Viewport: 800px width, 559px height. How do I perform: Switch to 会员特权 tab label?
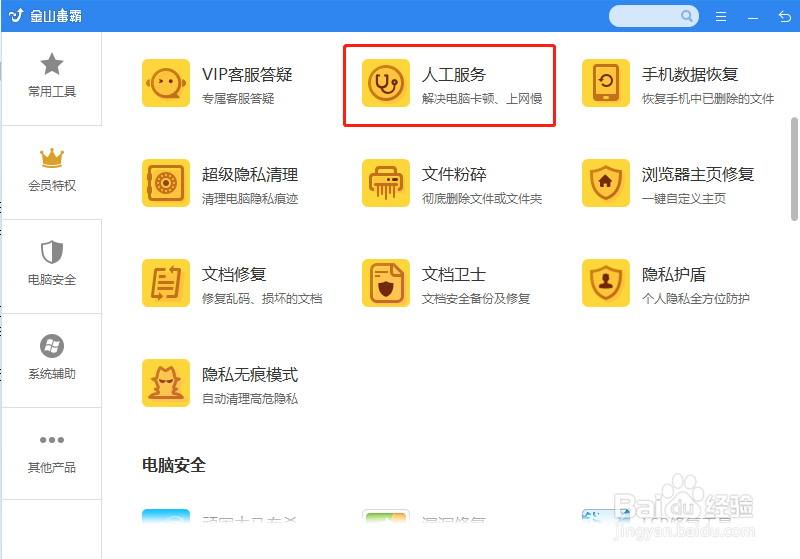click(x=52, y=186)
